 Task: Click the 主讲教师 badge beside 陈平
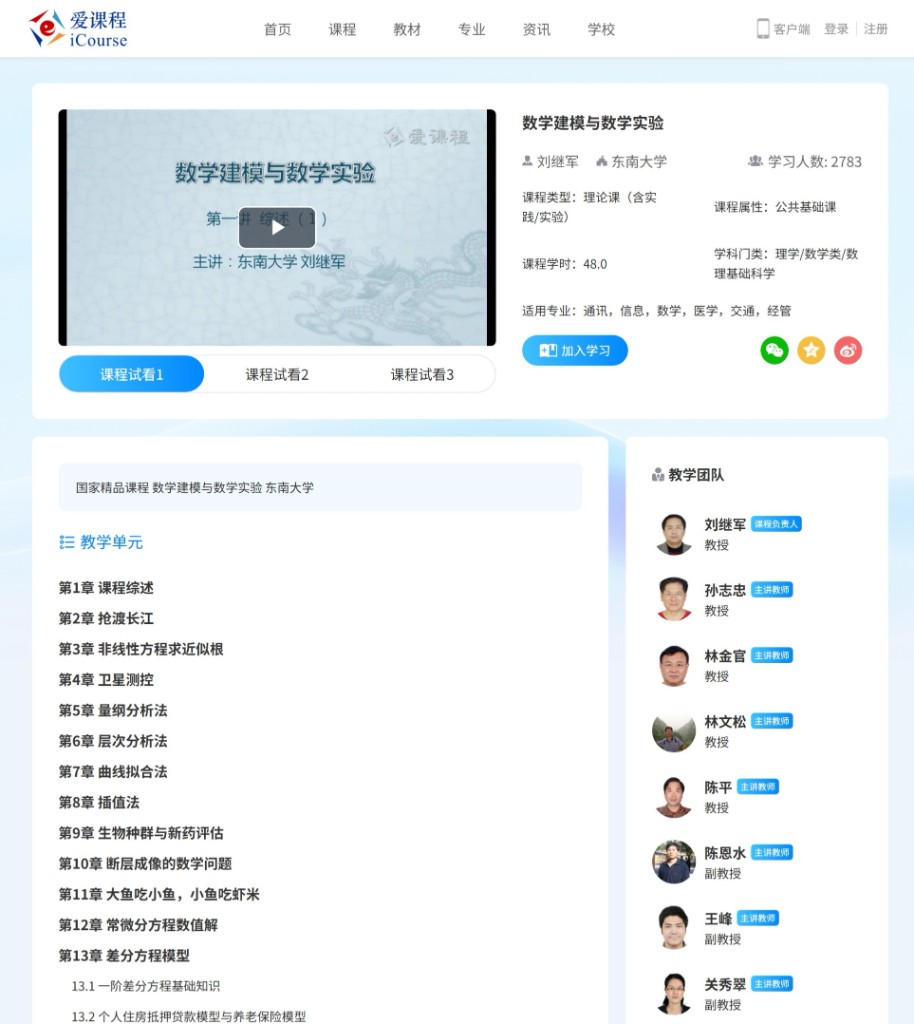pos(758,786)
